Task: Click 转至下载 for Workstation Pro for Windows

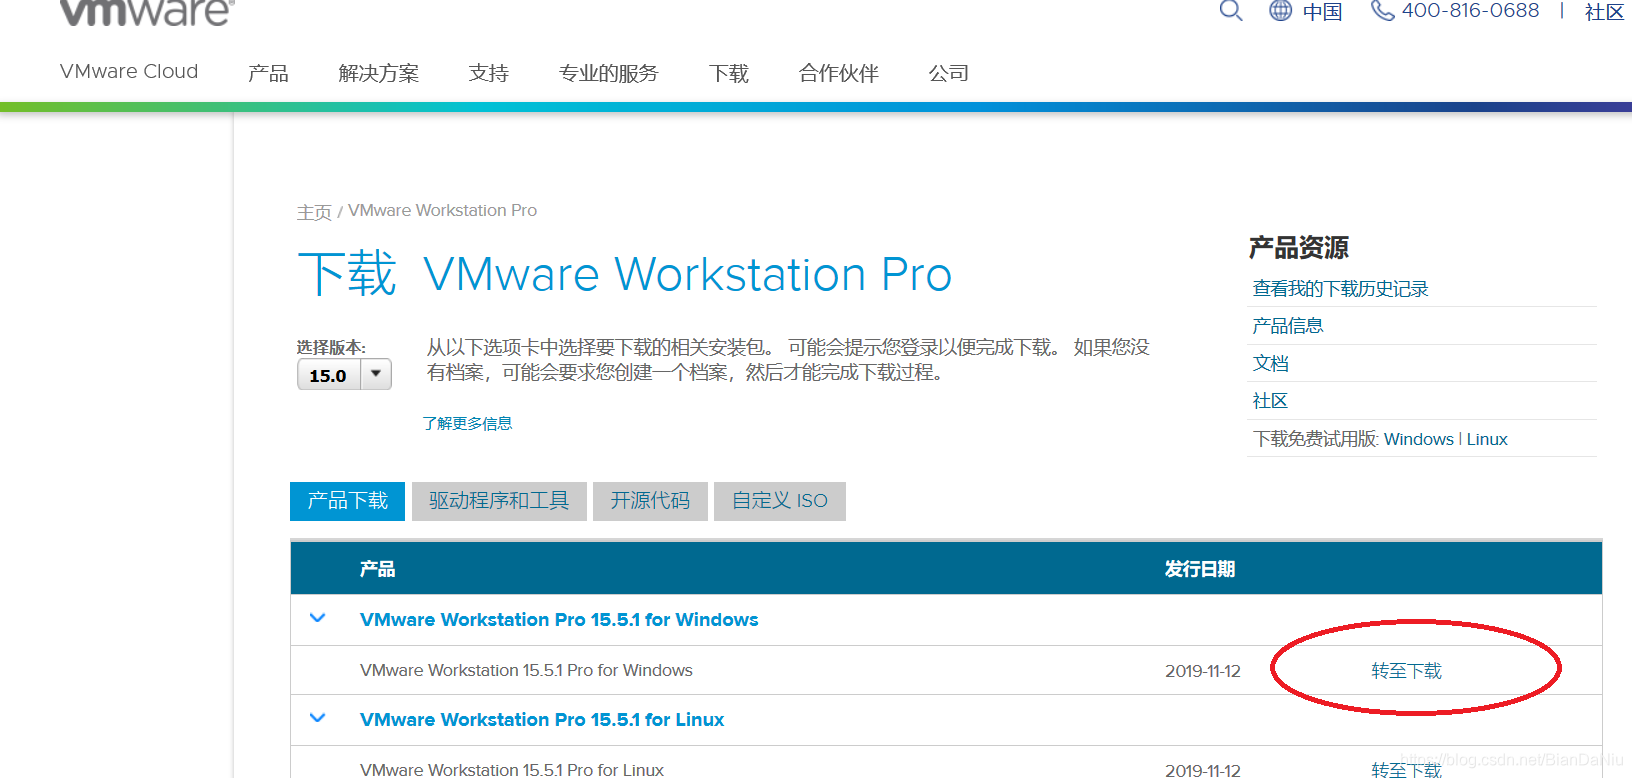Action: pyautogui.click(x=1407, y=671)
